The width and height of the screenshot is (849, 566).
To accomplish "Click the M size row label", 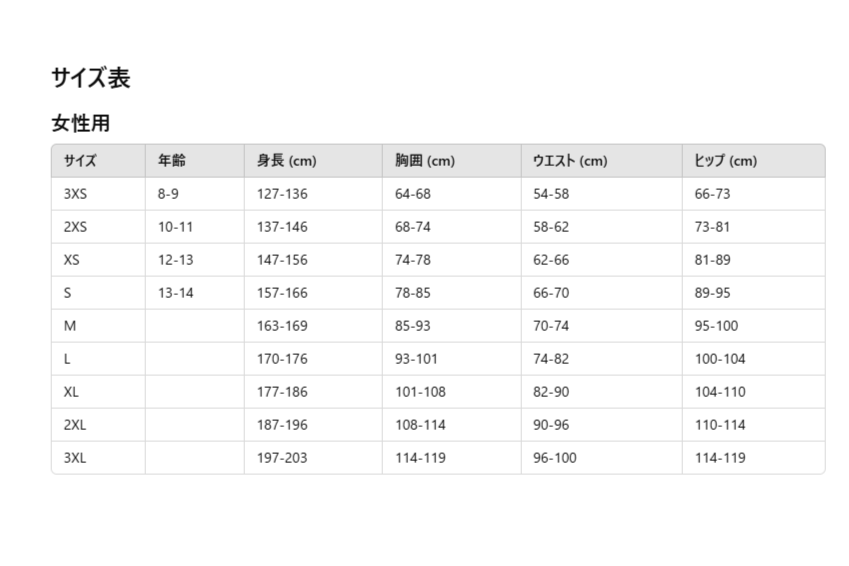I will [x=70, y=326].
